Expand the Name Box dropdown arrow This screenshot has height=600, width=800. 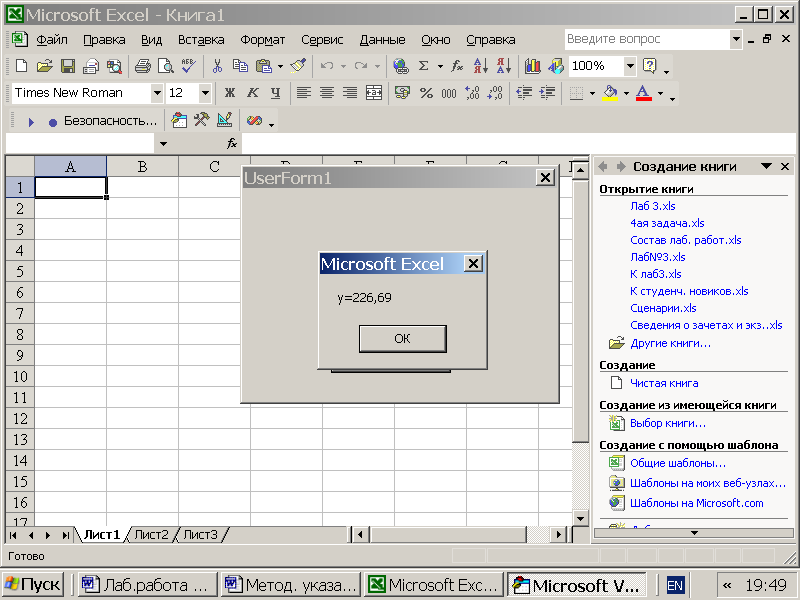[x=163, y=144]
